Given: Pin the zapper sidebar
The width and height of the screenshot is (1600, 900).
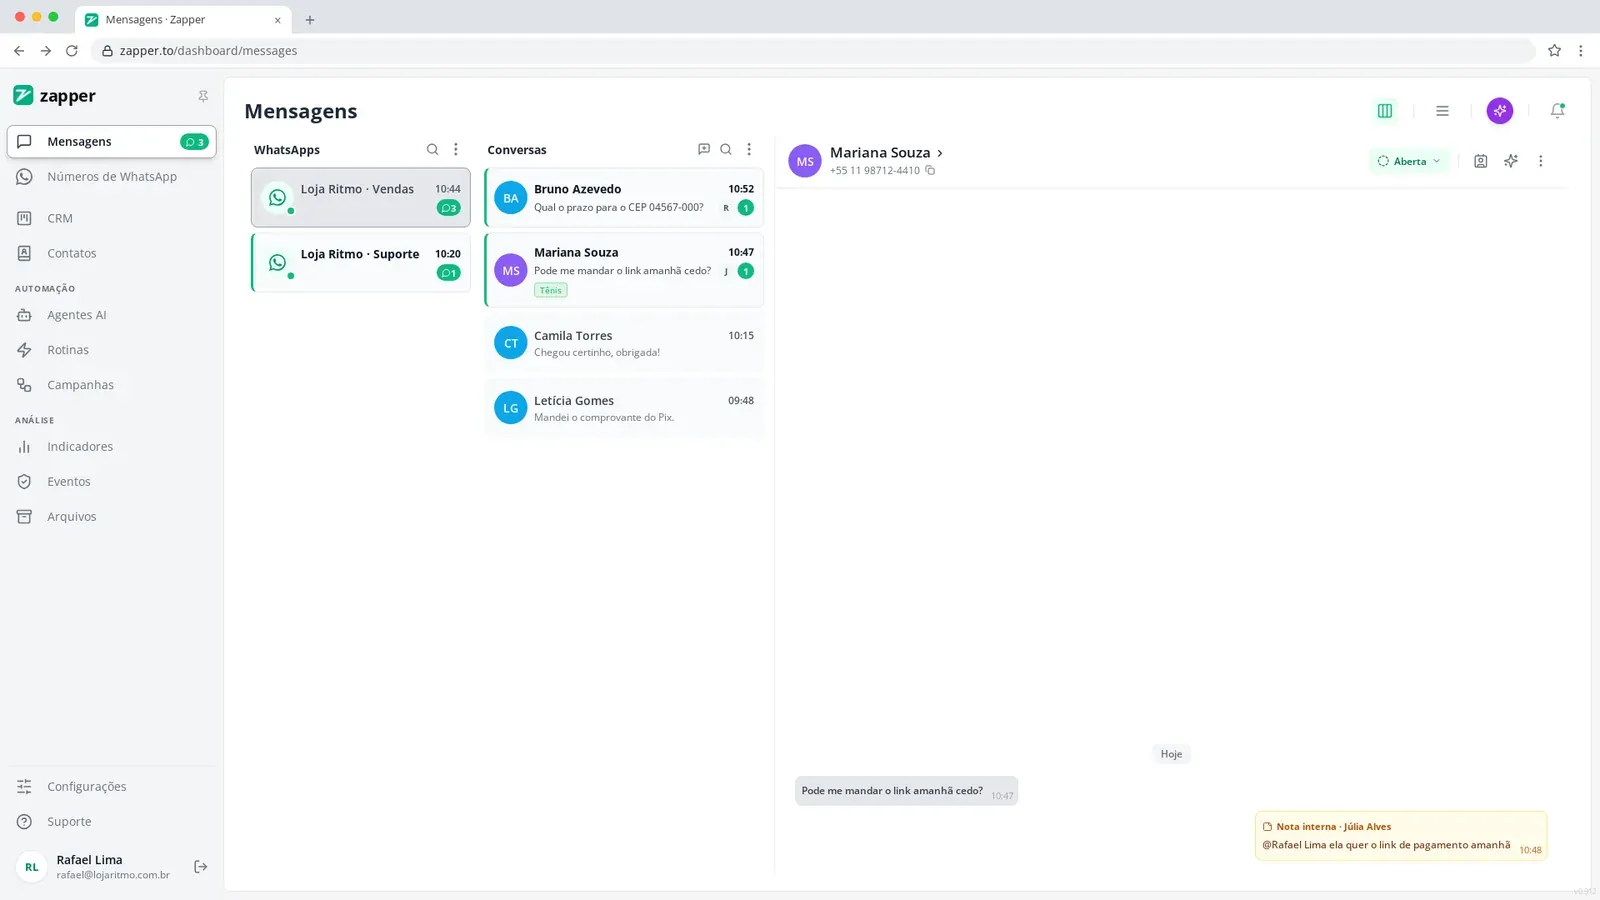Looking at the screenshot, I should [203, 96].
